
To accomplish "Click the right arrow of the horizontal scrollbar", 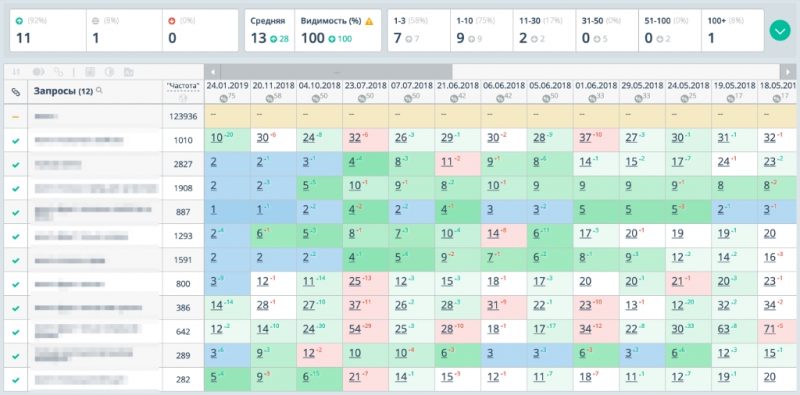I will pyautogui.click(x=788, y=71).
